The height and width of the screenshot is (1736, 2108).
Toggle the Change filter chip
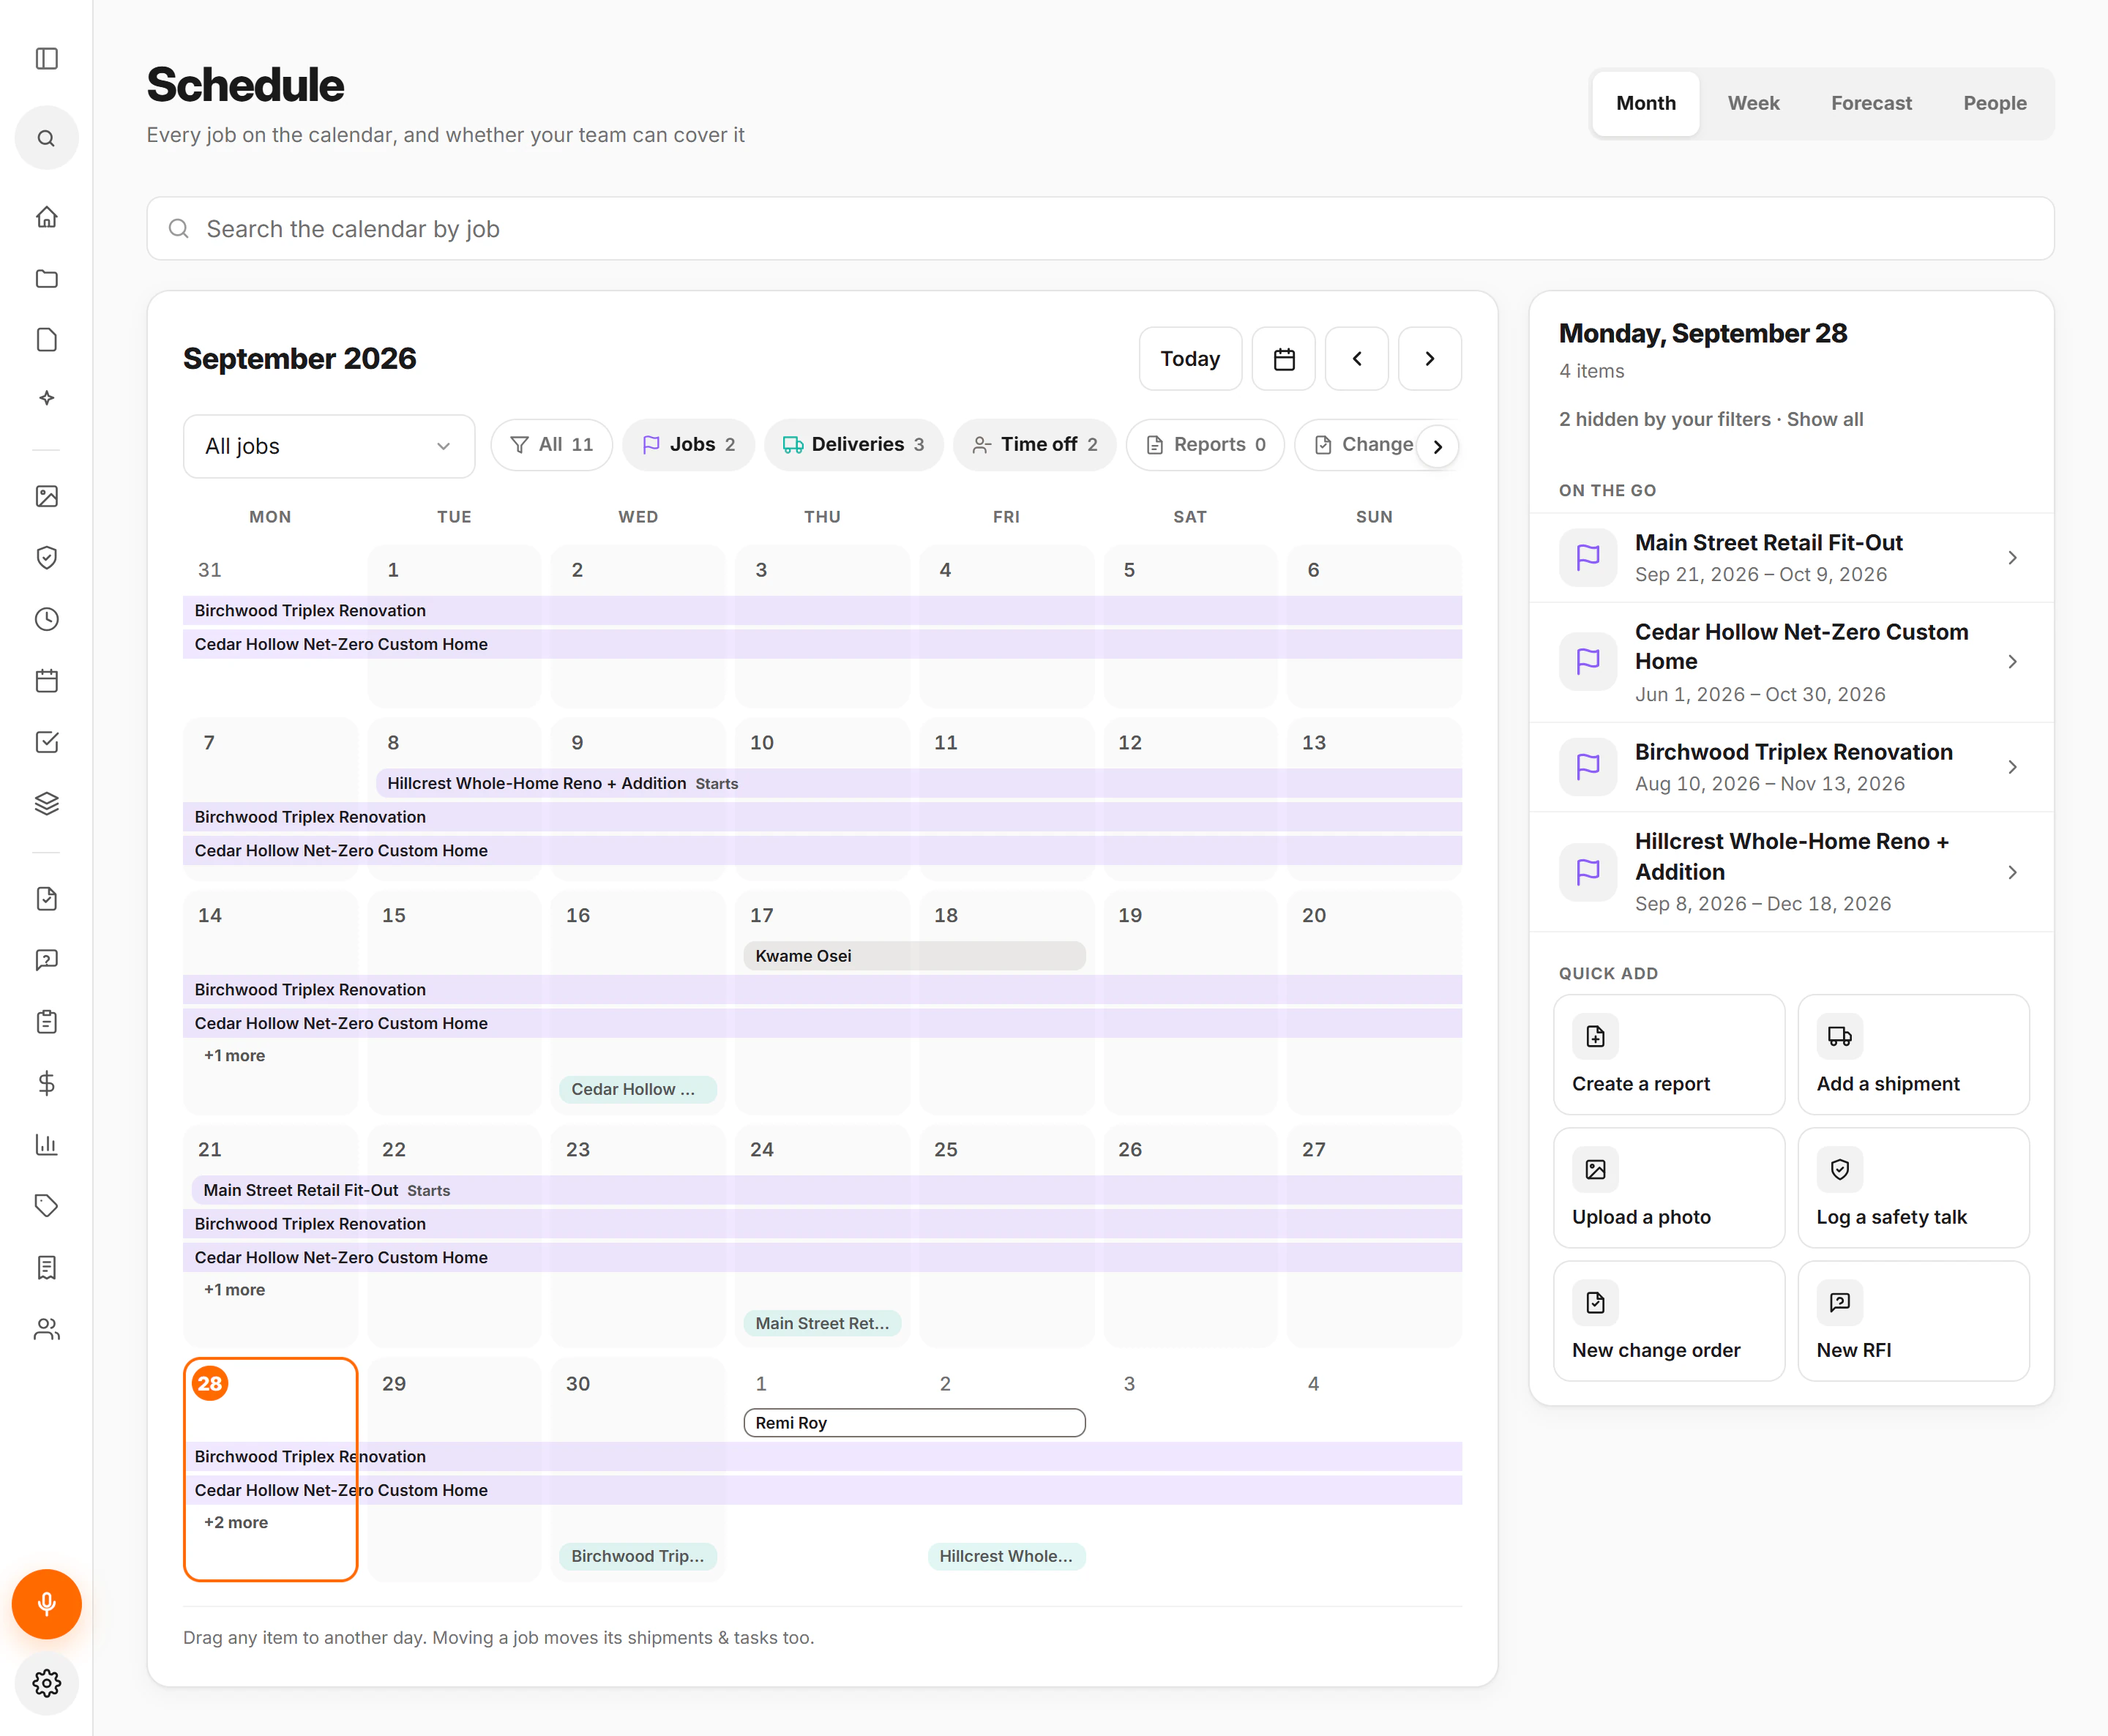[1364, 445]
